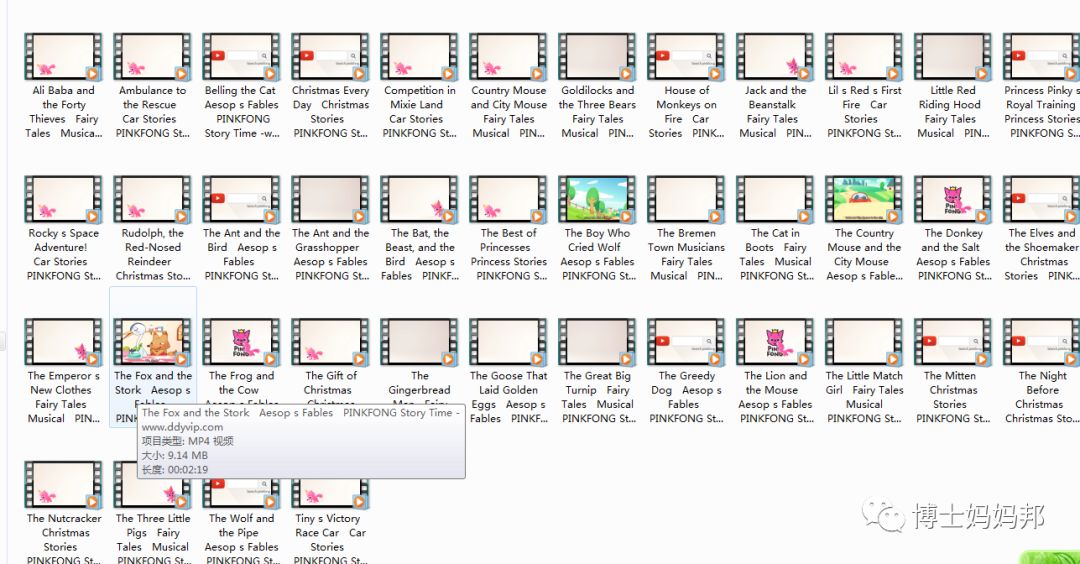The width and height of the screenshot is (1080, 564).
Task: Select Lil's Red's First Fire video
Action: pos(864,56)
